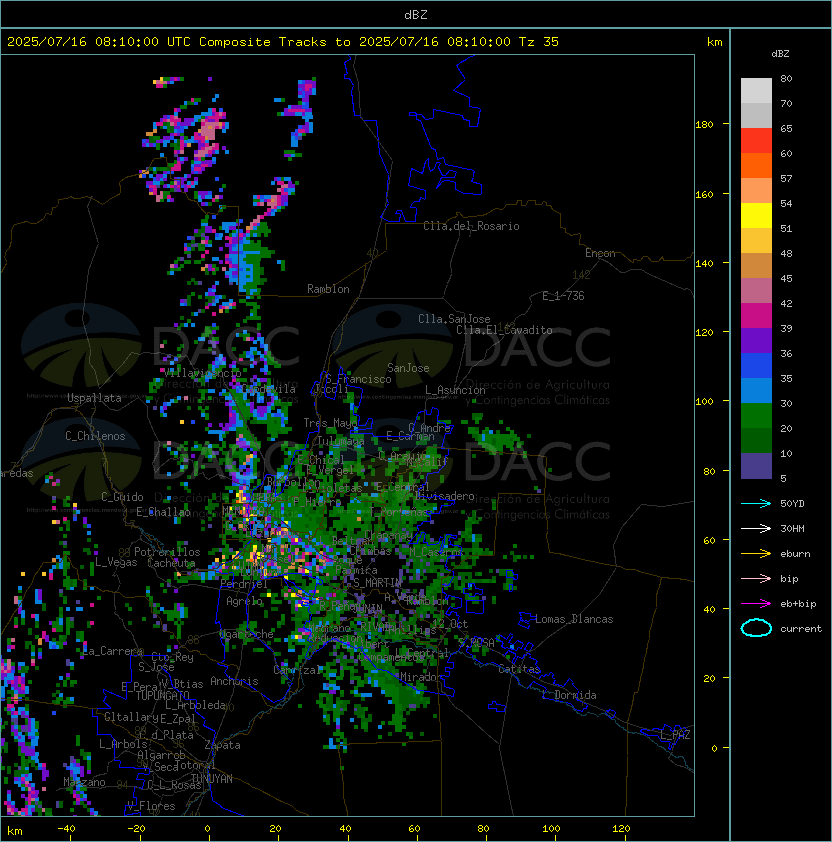This screenshot has height=842, width=832.
Task: Select the Mirador map label
Action: [421, 677]
